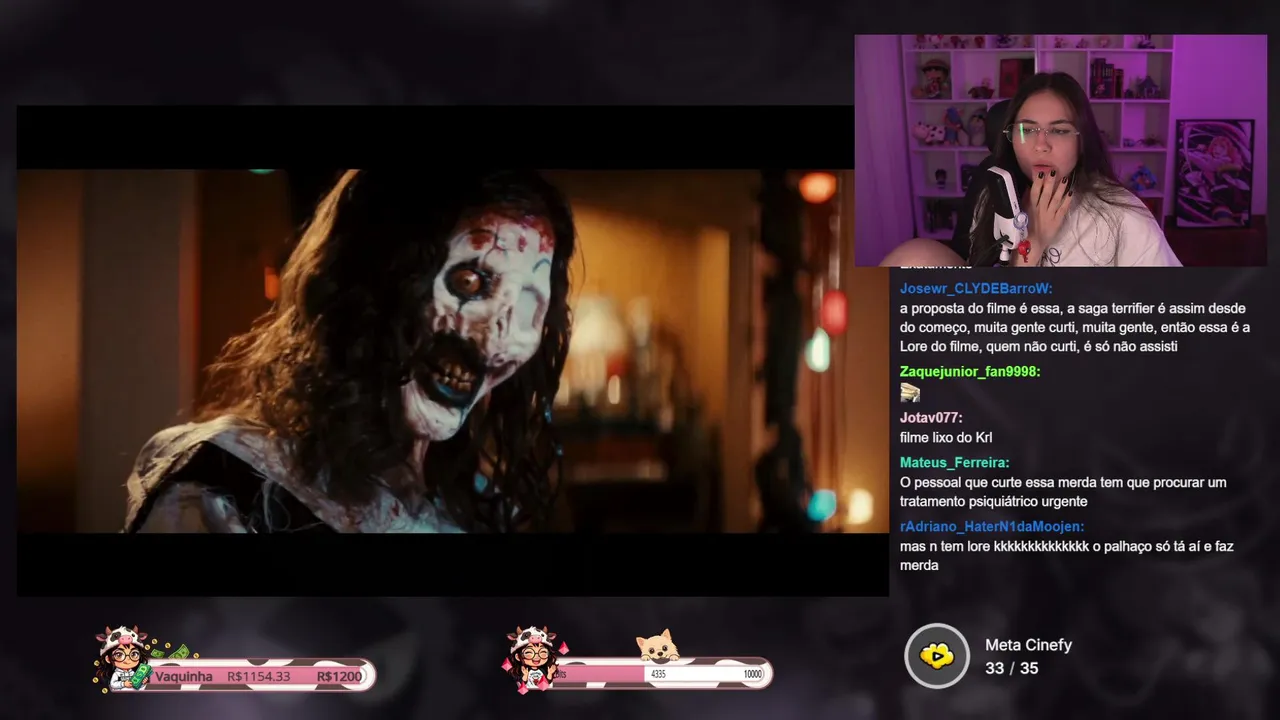Viewport: 1280px width, 720px height.
Task: Click the bits goal progress bar
Action: coord(662,674)
